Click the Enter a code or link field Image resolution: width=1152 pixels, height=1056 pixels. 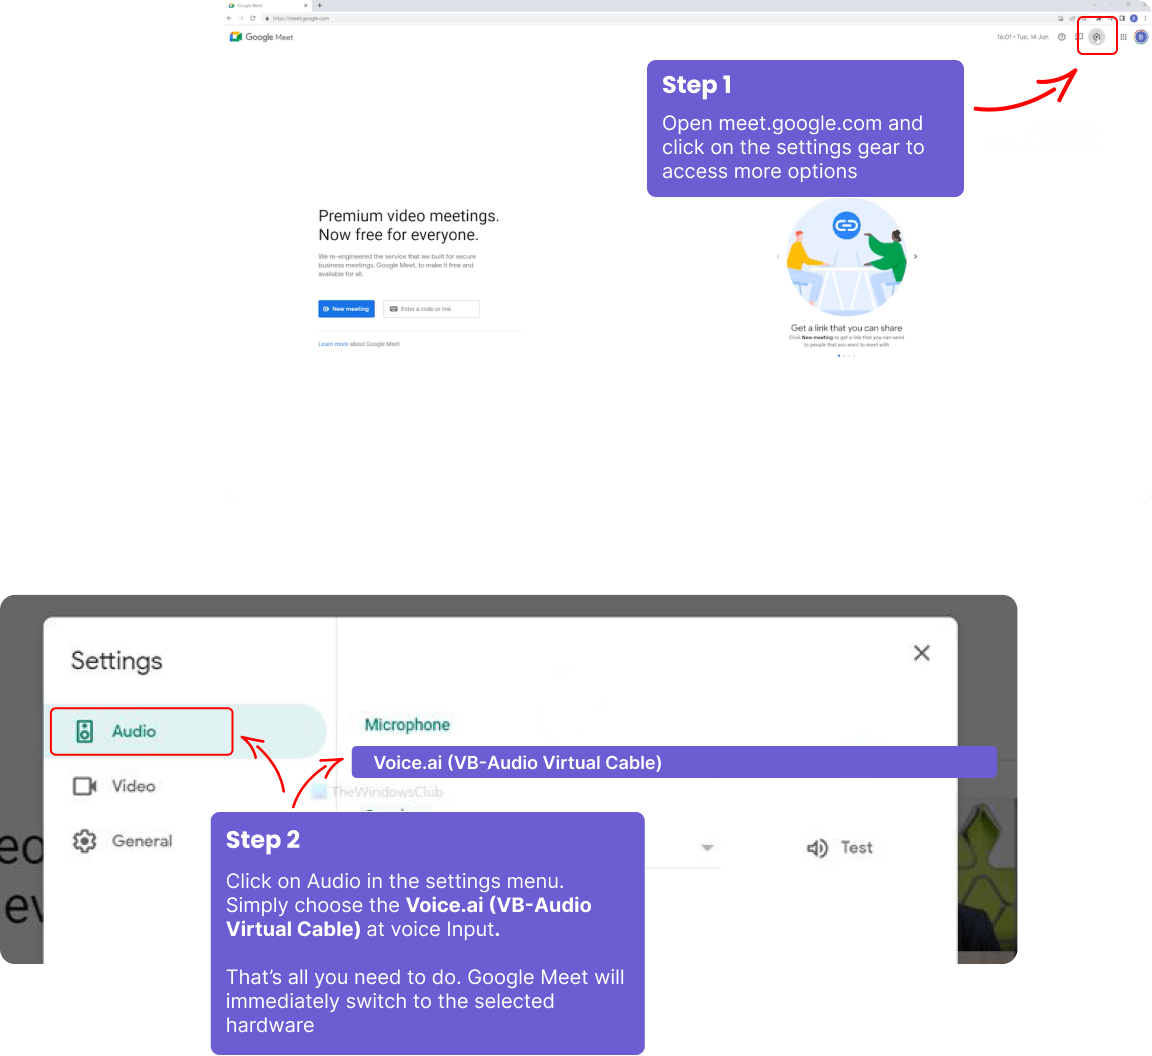[431, 309]
